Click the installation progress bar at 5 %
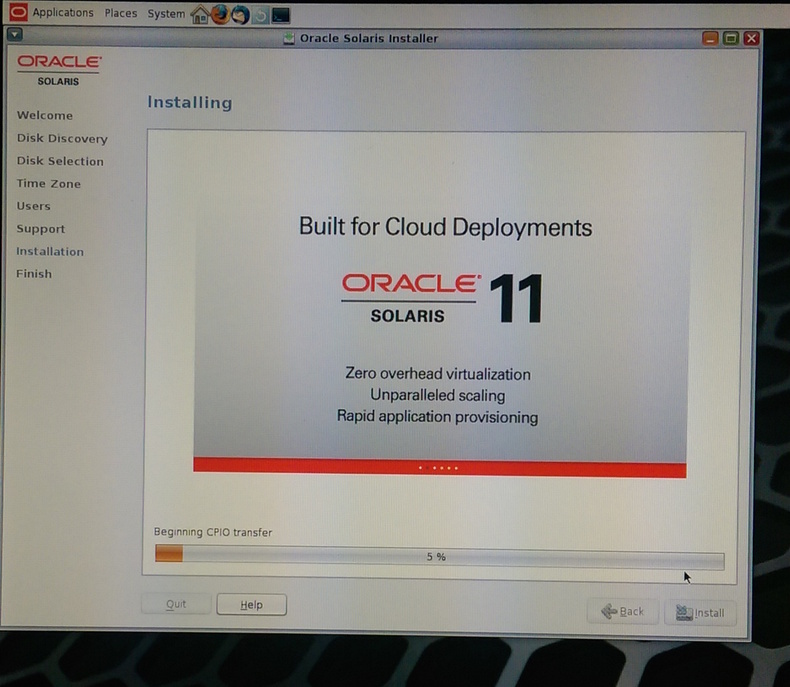This screenshot has height=687, width=790. pos(439,557)
